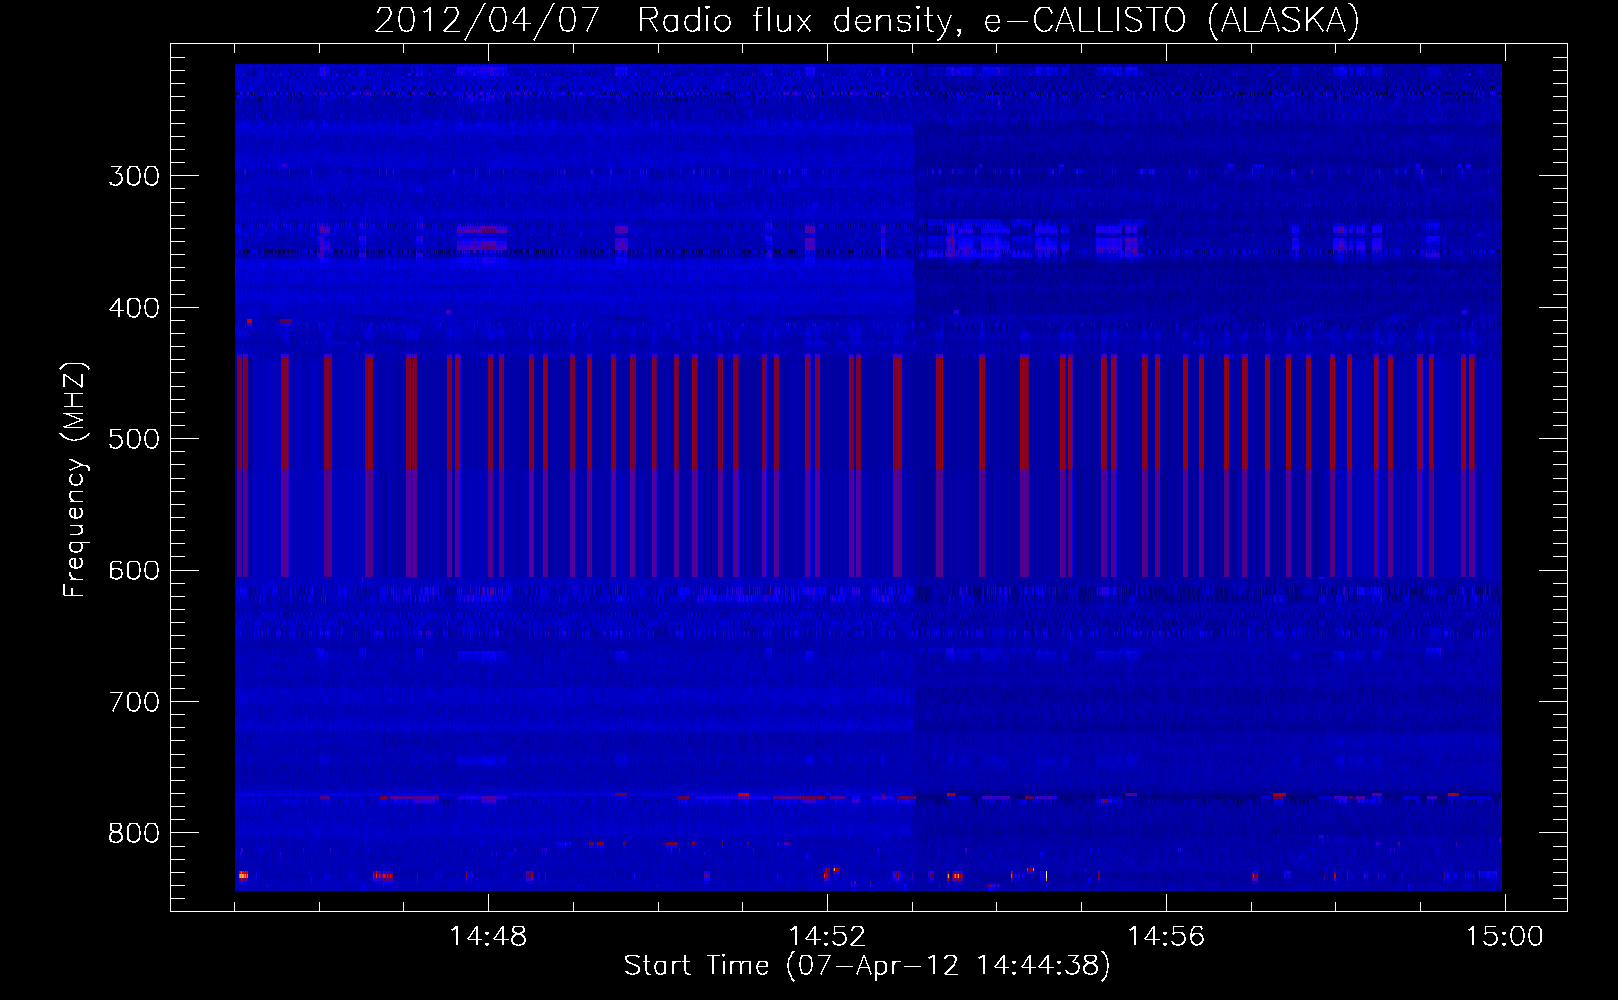Viewport: 1618px width, 1000px height.
Task: Click the plot title 'Radio flux density, e-CALLISTO (ALASKA)'
Action: pyautogui.click(x=998, y=20)
